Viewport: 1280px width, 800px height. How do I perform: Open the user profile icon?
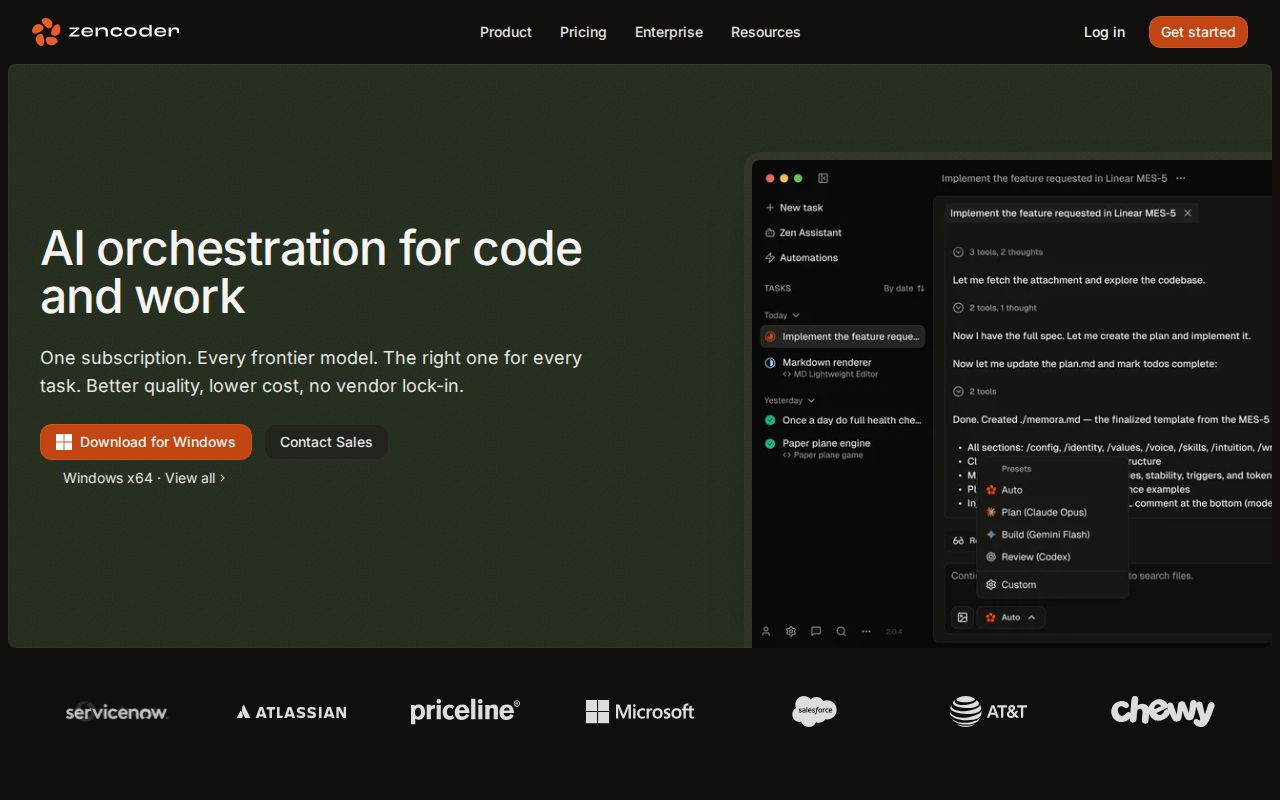pyautogui.click(x=766, y=632)
